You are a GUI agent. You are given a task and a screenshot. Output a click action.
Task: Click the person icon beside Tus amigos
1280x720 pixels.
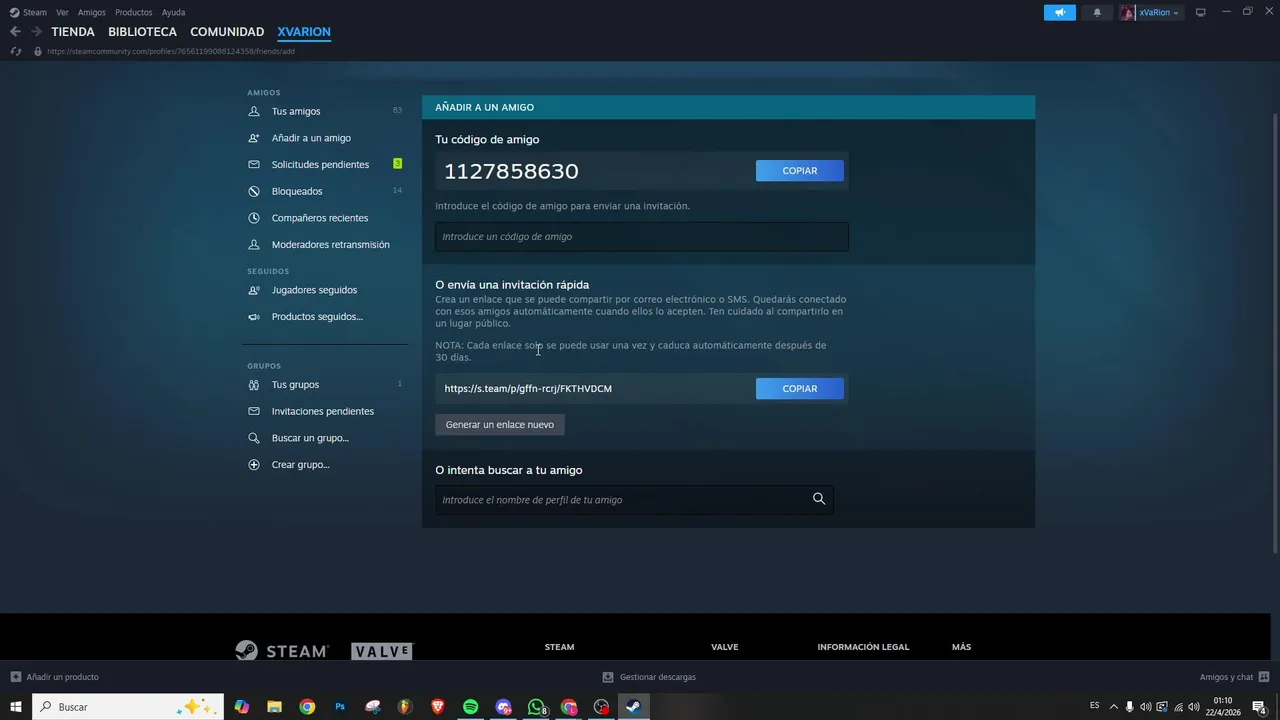pyautogui.click(x=254, y=111)
